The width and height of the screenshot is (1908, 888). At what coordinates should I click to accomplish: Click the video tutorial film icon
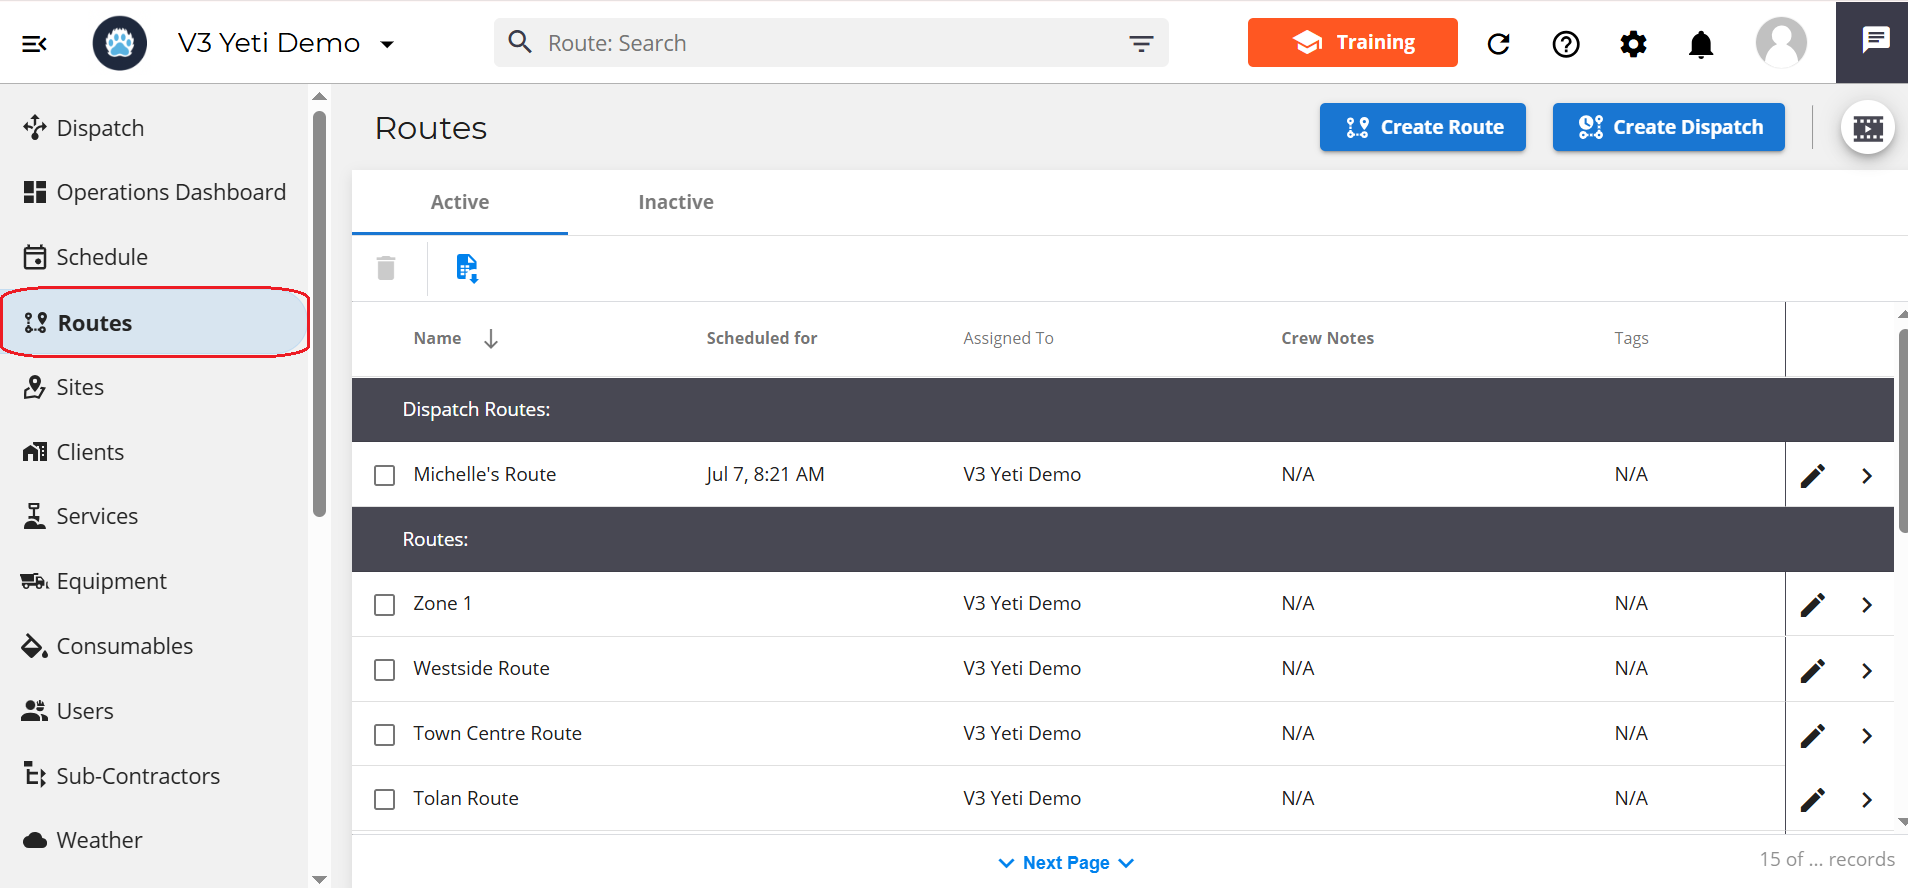coord(1867,128)
